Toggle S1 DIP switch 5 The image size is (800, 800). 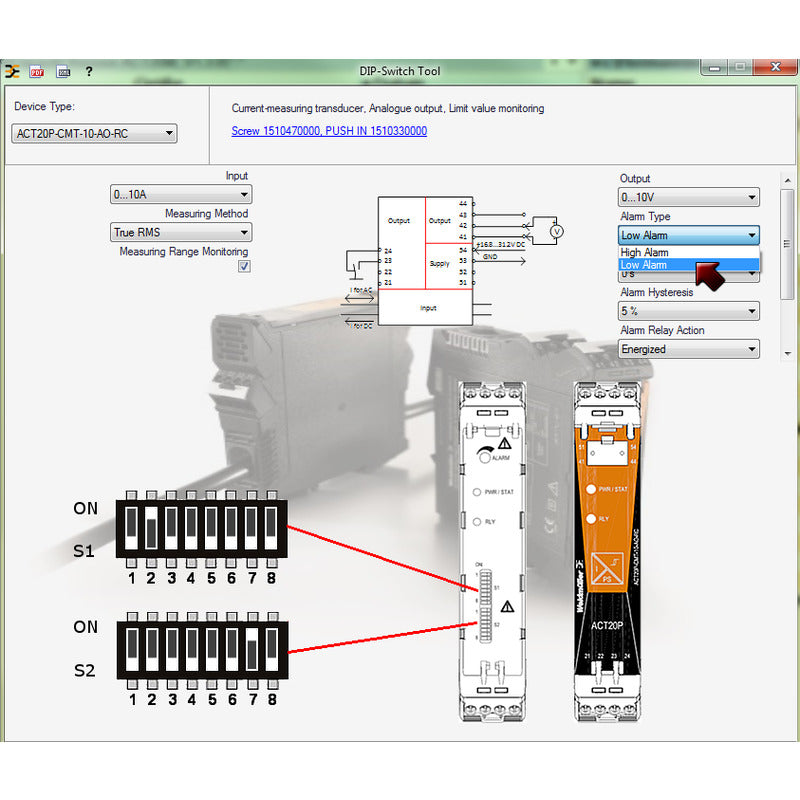(211, 529)
